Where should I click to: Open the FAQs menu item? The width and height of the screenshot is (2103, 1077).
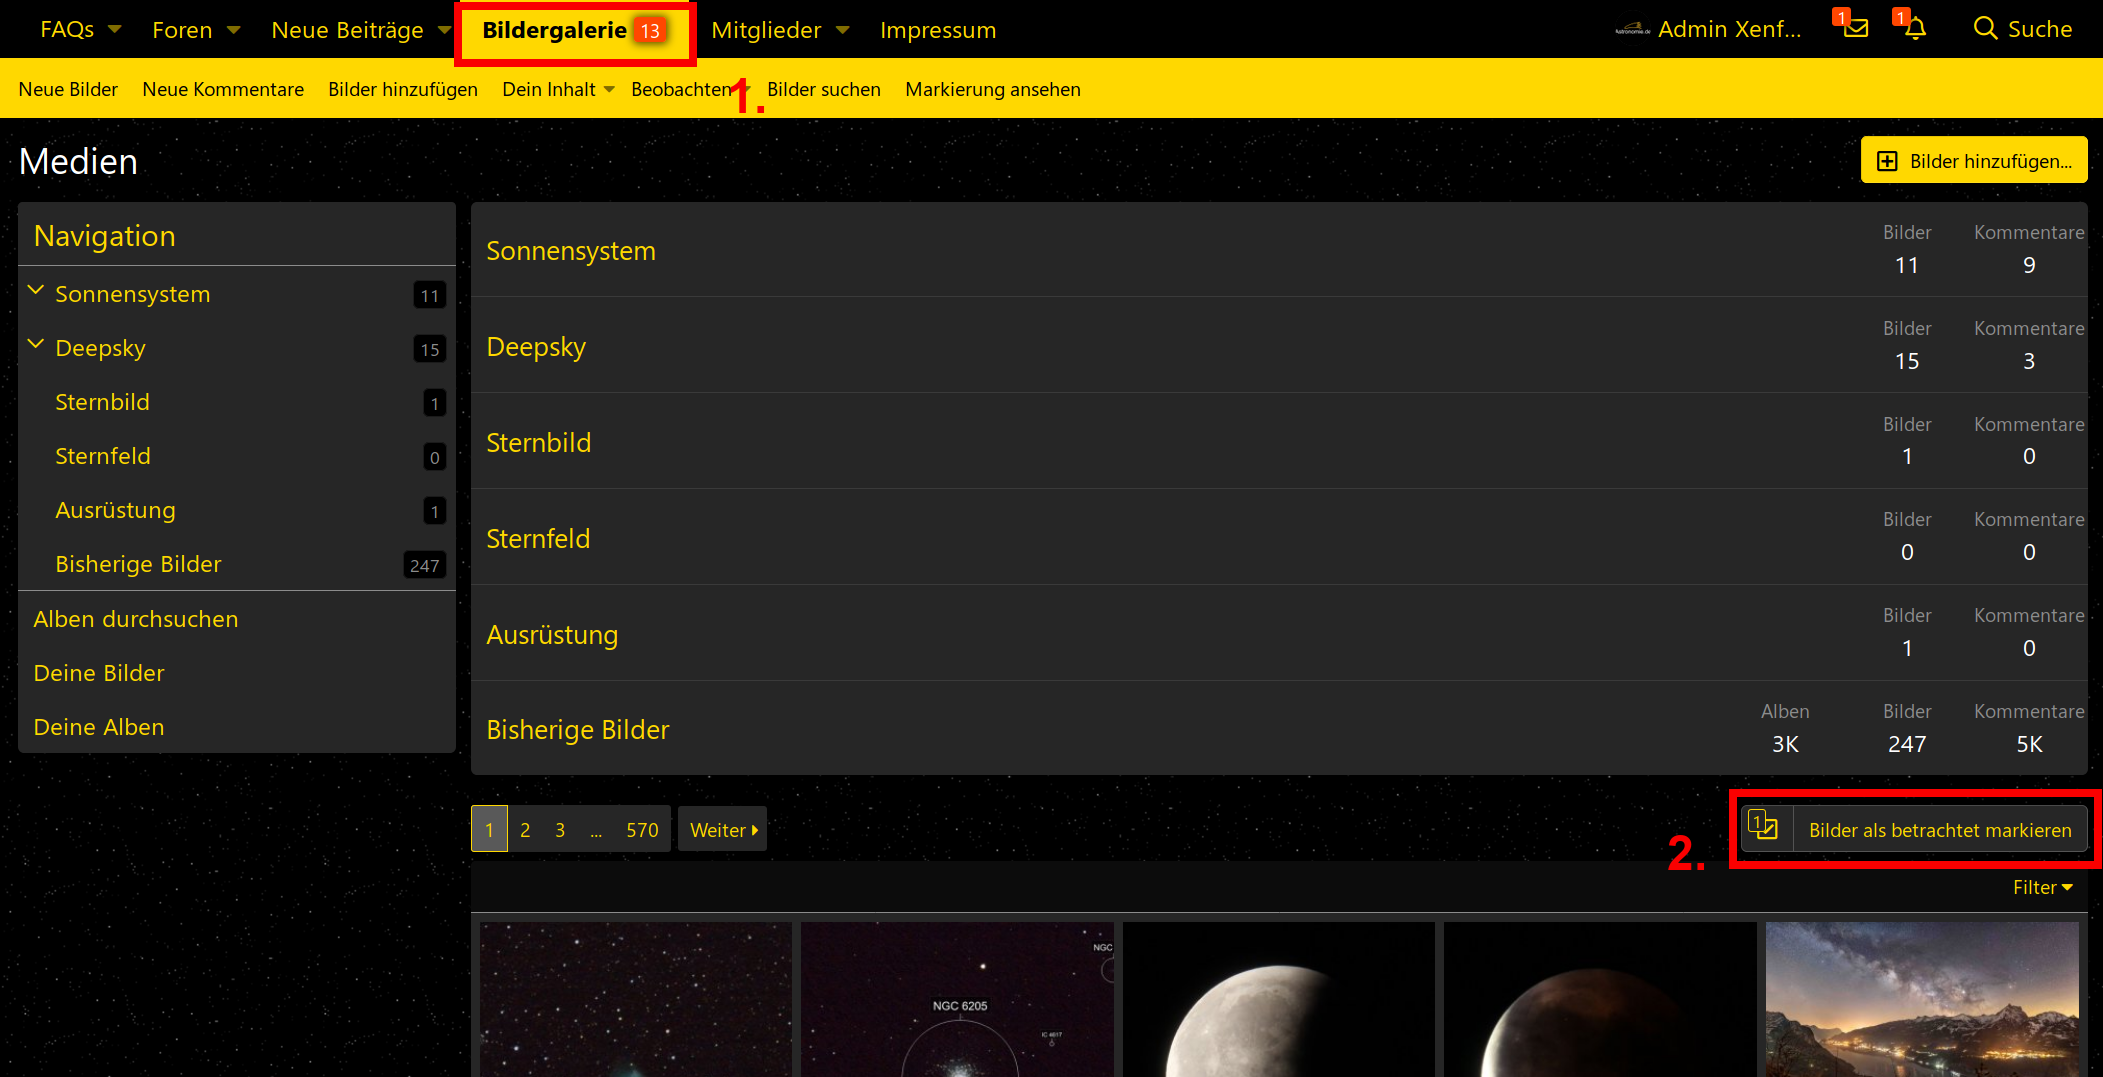point(67,29)
